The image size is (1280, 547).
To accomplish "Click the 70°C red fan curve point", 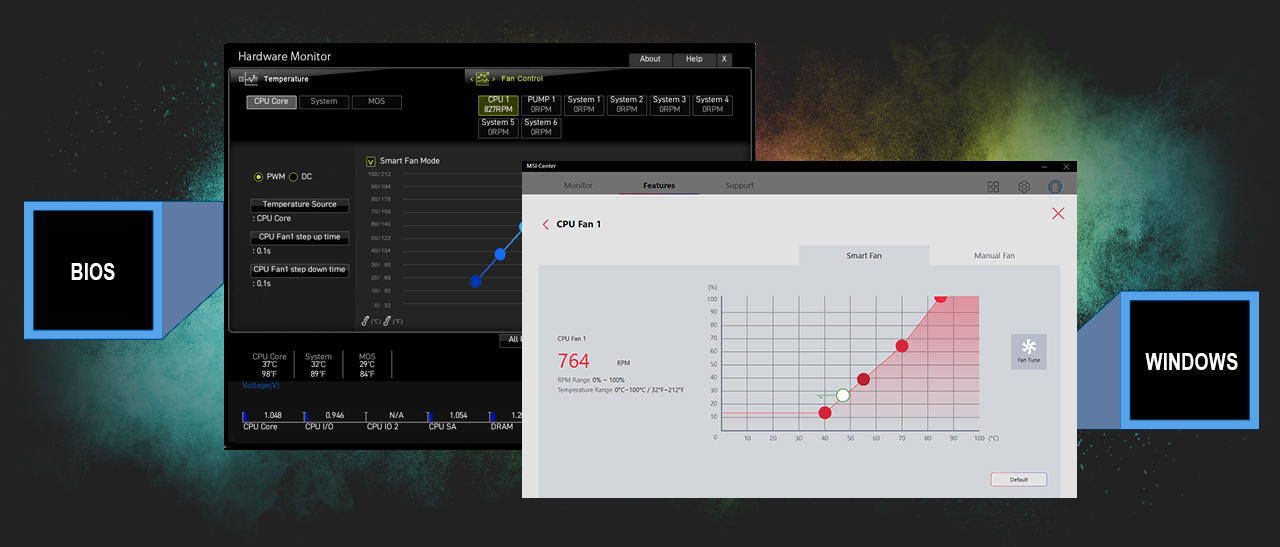I will [902, 346].
